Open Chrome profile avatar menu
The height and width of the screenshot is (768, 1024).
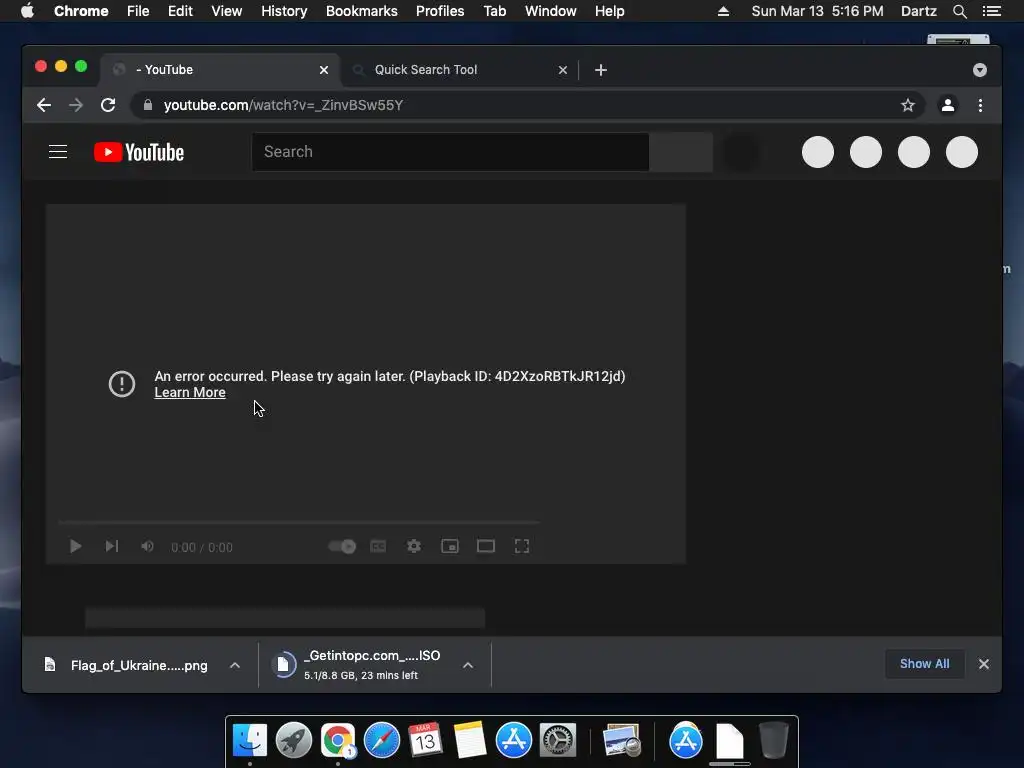point(948,105)
